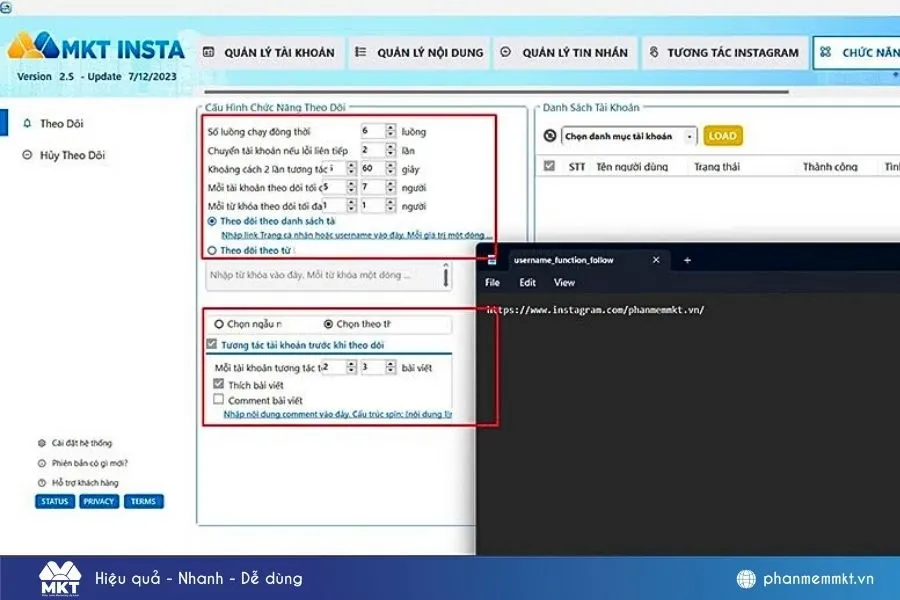
Task: Click the bell icon beside Theo Dõi
Action: (27, 124)
